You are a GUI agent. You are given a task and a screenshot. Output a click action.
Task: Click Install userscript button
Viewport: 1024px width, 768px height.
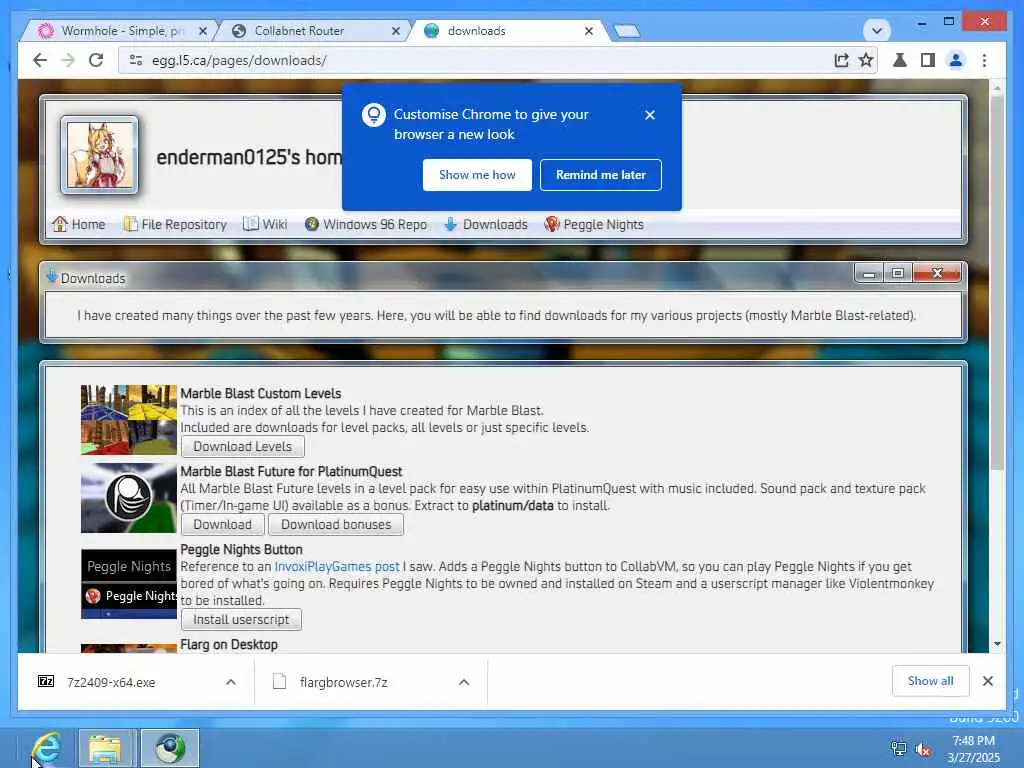pyautogui.click(x=241, y=620)
